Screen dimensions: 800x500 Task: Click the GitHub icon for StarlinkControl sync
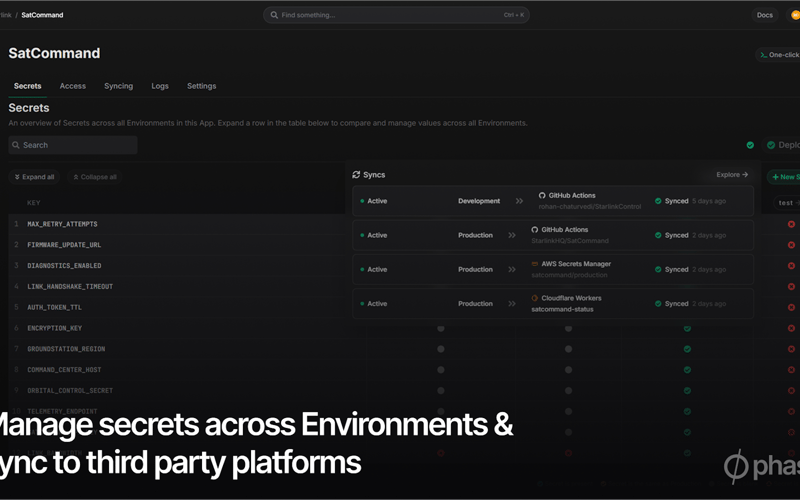pyautogui.click(x=542, y=195)
